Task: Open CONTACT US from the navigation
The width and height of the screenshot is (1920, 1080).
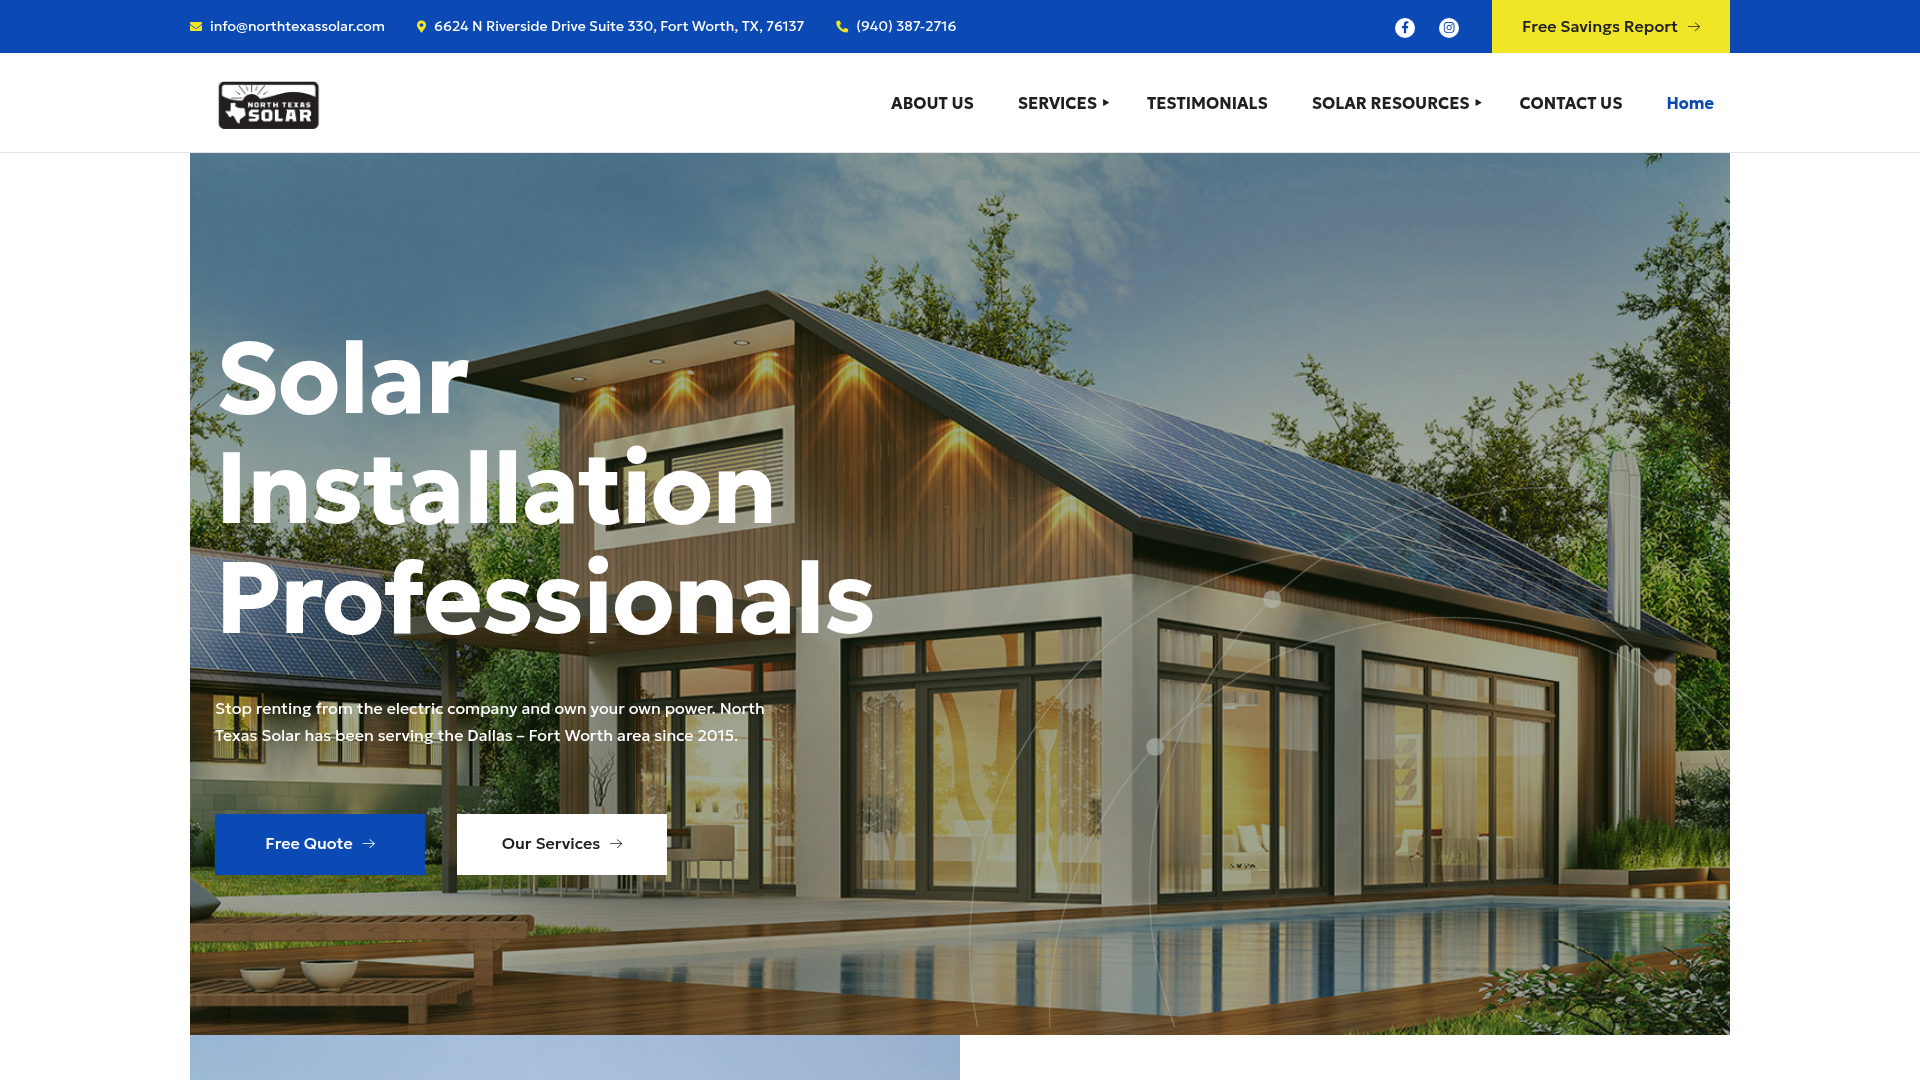Action: [1571, 103]
